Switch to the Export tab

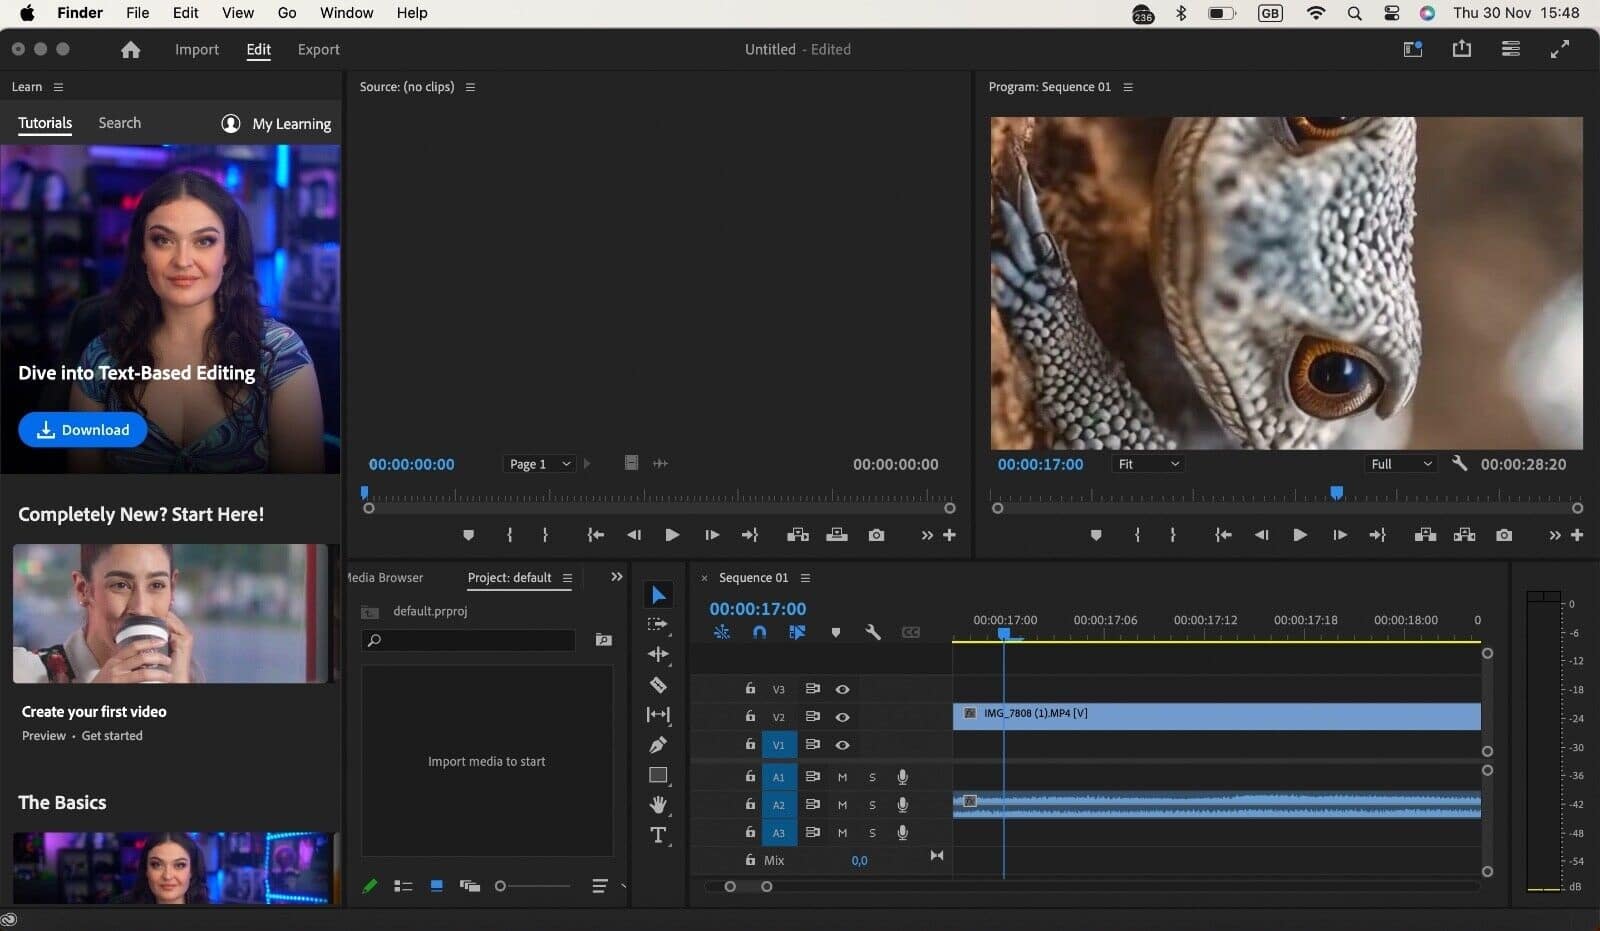[x=319, y=49]
